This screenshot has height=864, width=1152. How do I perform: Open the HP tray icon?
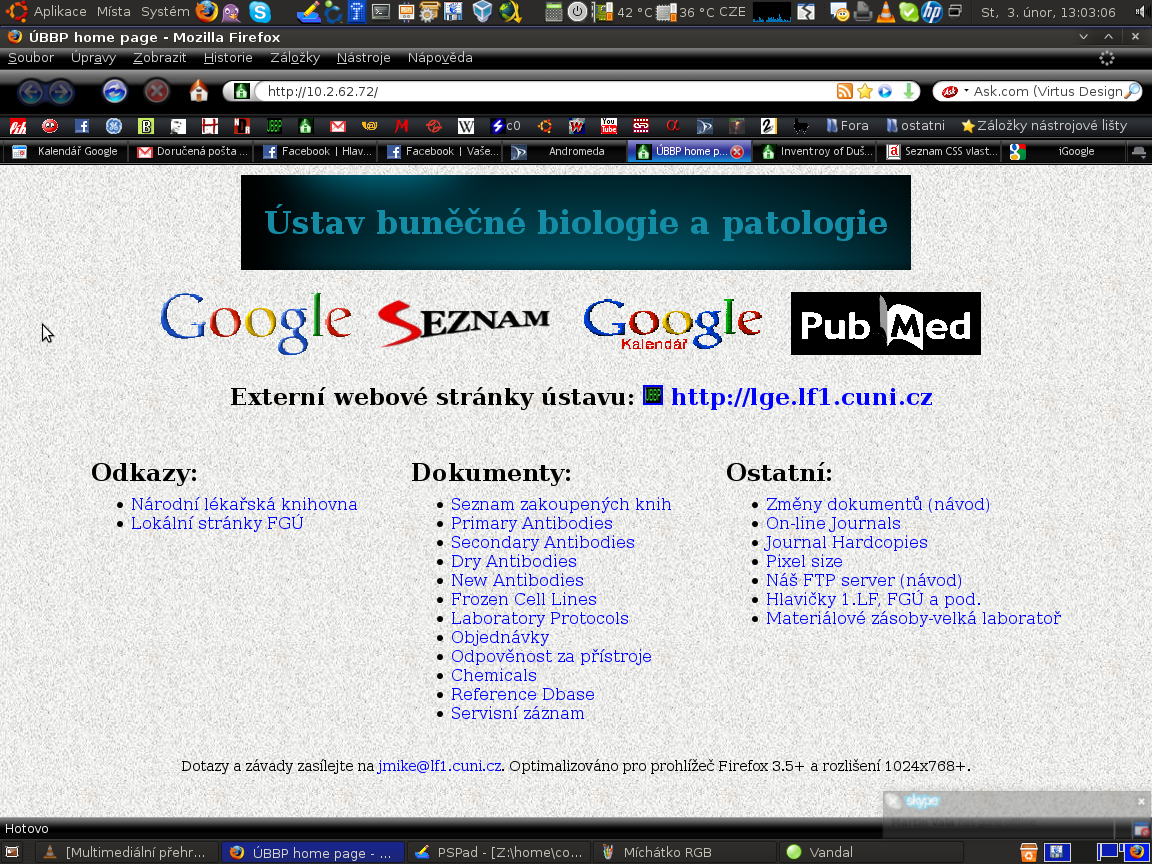pos(932,12)
